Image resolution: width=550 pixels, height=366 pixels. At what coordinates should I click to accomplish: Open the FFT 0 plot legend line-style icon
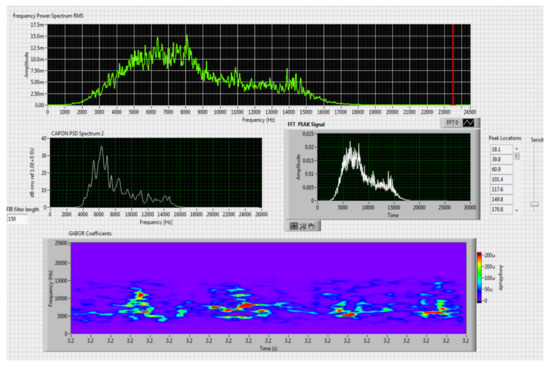468,123
